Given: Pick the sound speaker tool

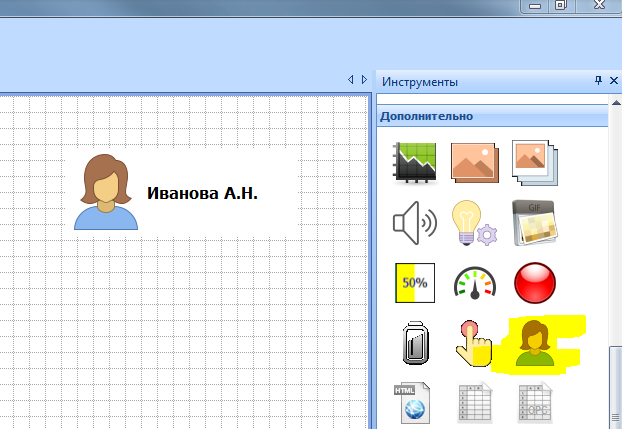Looking at the screenshot, I should tap(415, 223).
